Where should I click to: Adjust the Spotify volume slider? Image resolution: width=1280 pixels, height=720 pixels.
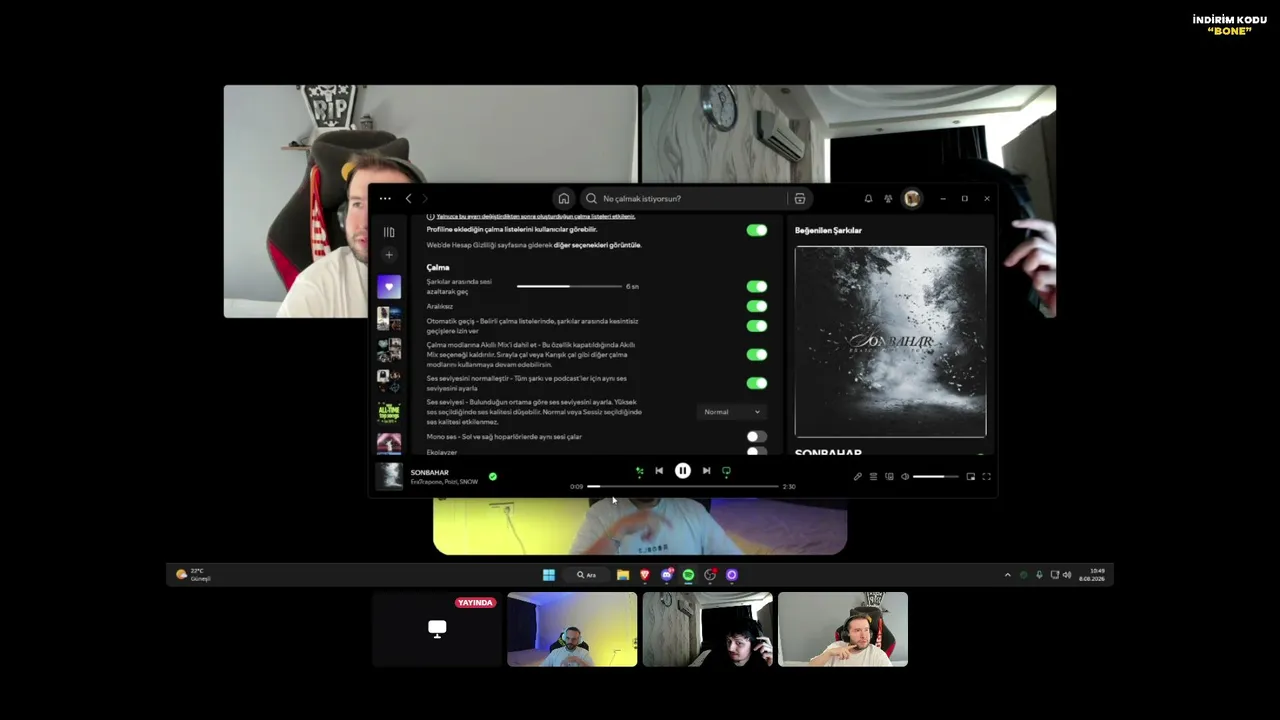(x=936, y=477)
